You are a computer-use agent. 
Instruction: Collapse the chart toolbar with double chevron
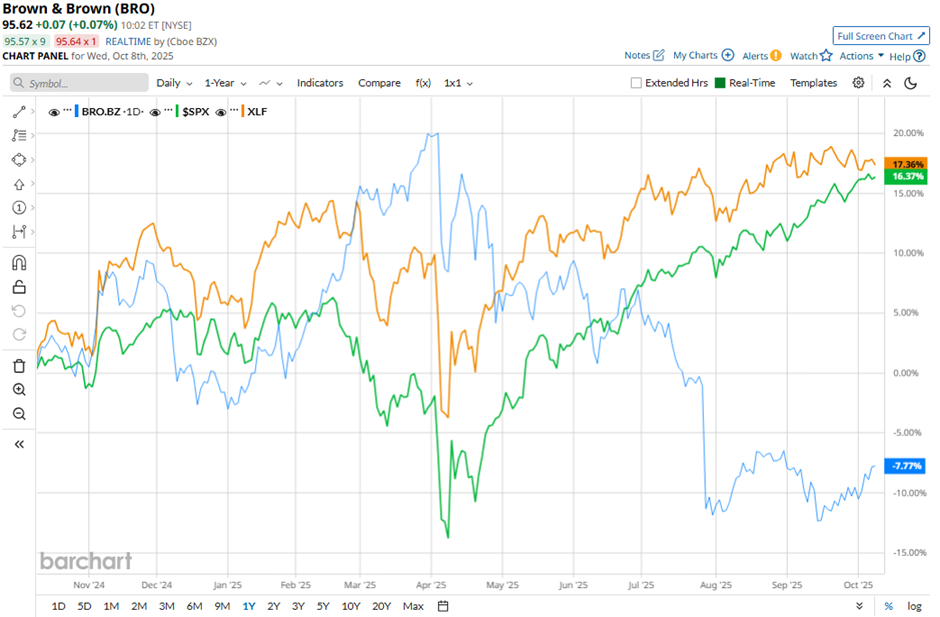(887, 83)
